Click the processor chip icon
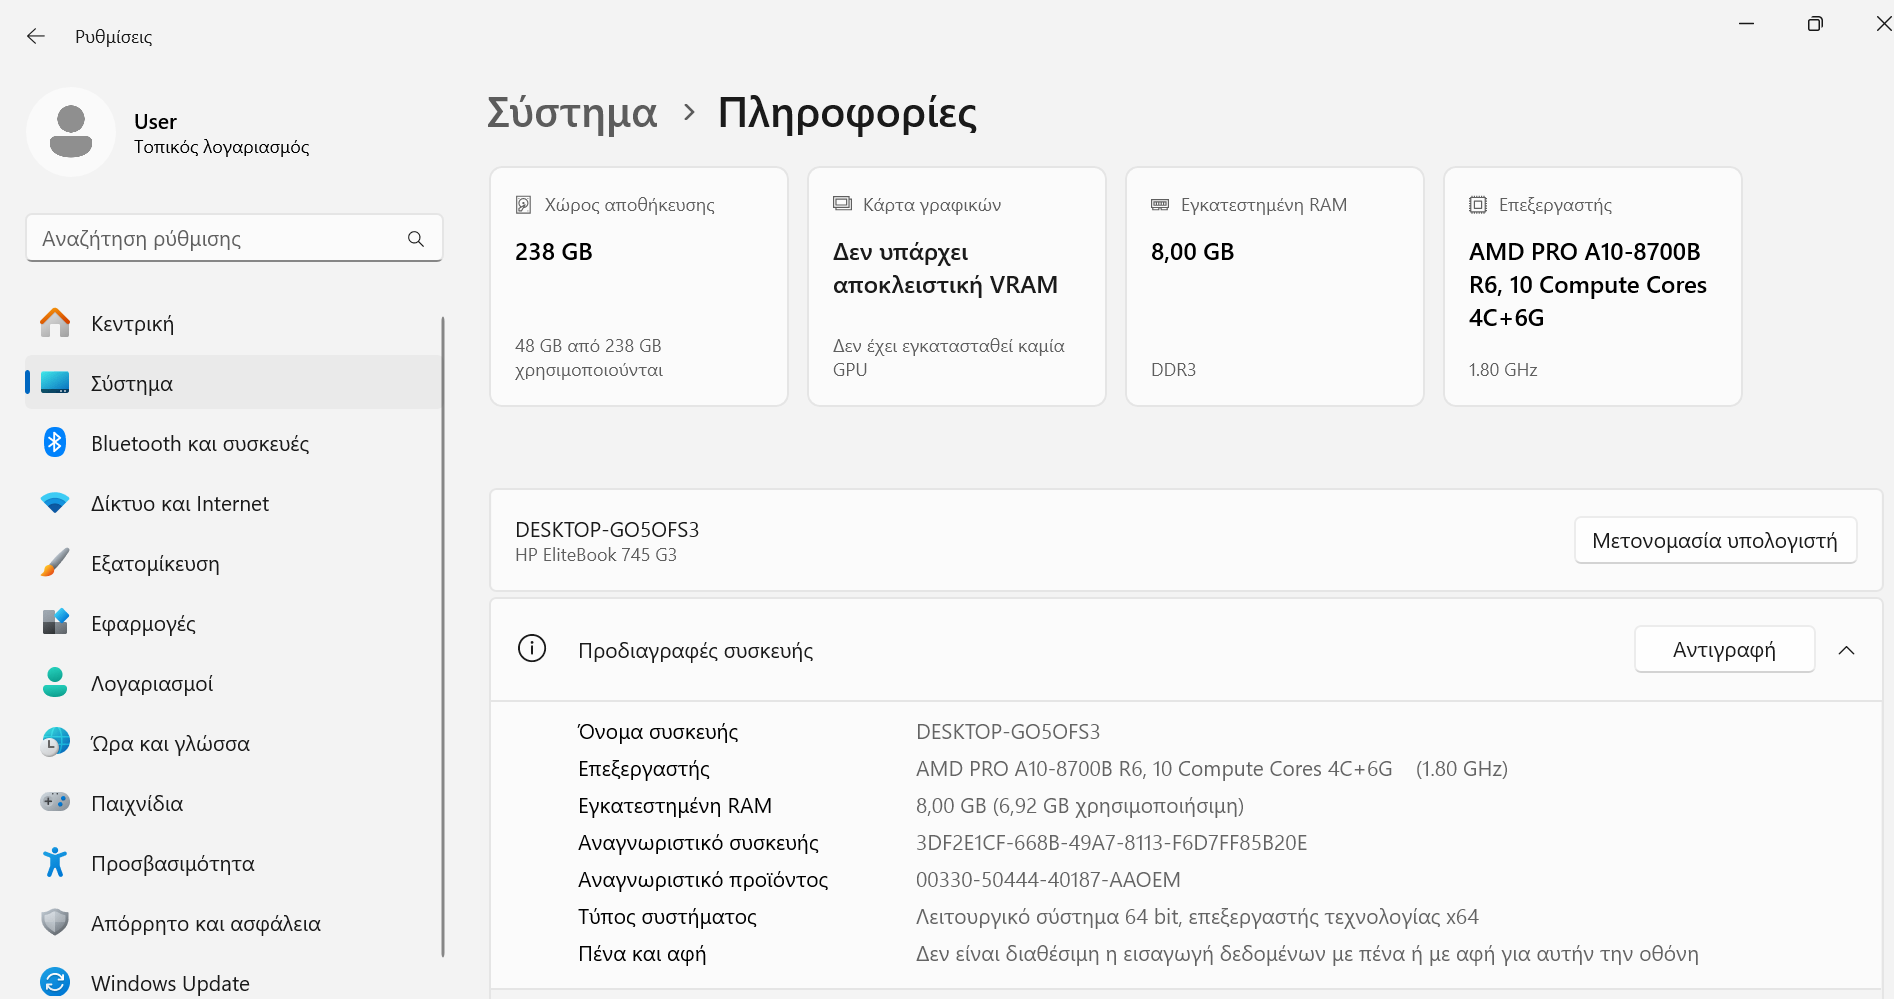The image size is (1894, 999). point(1478,205)
